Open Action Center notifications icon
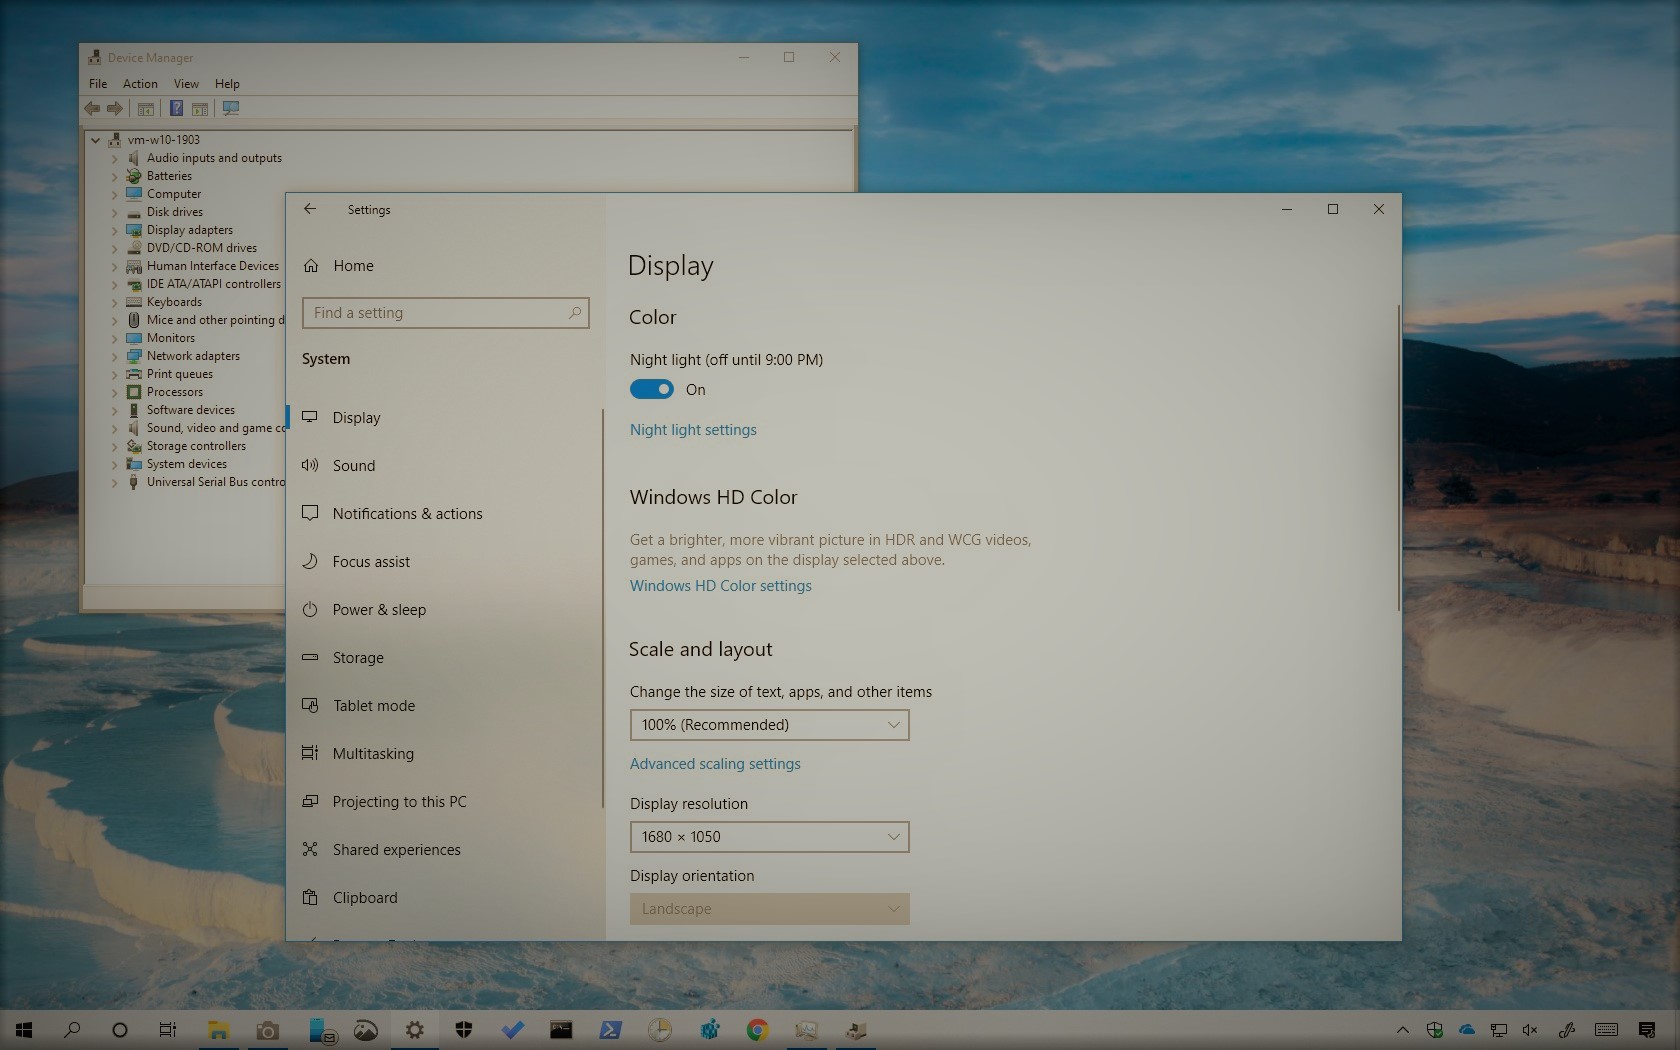Viewport: 1680px width, 1050px height. 1647,1030
